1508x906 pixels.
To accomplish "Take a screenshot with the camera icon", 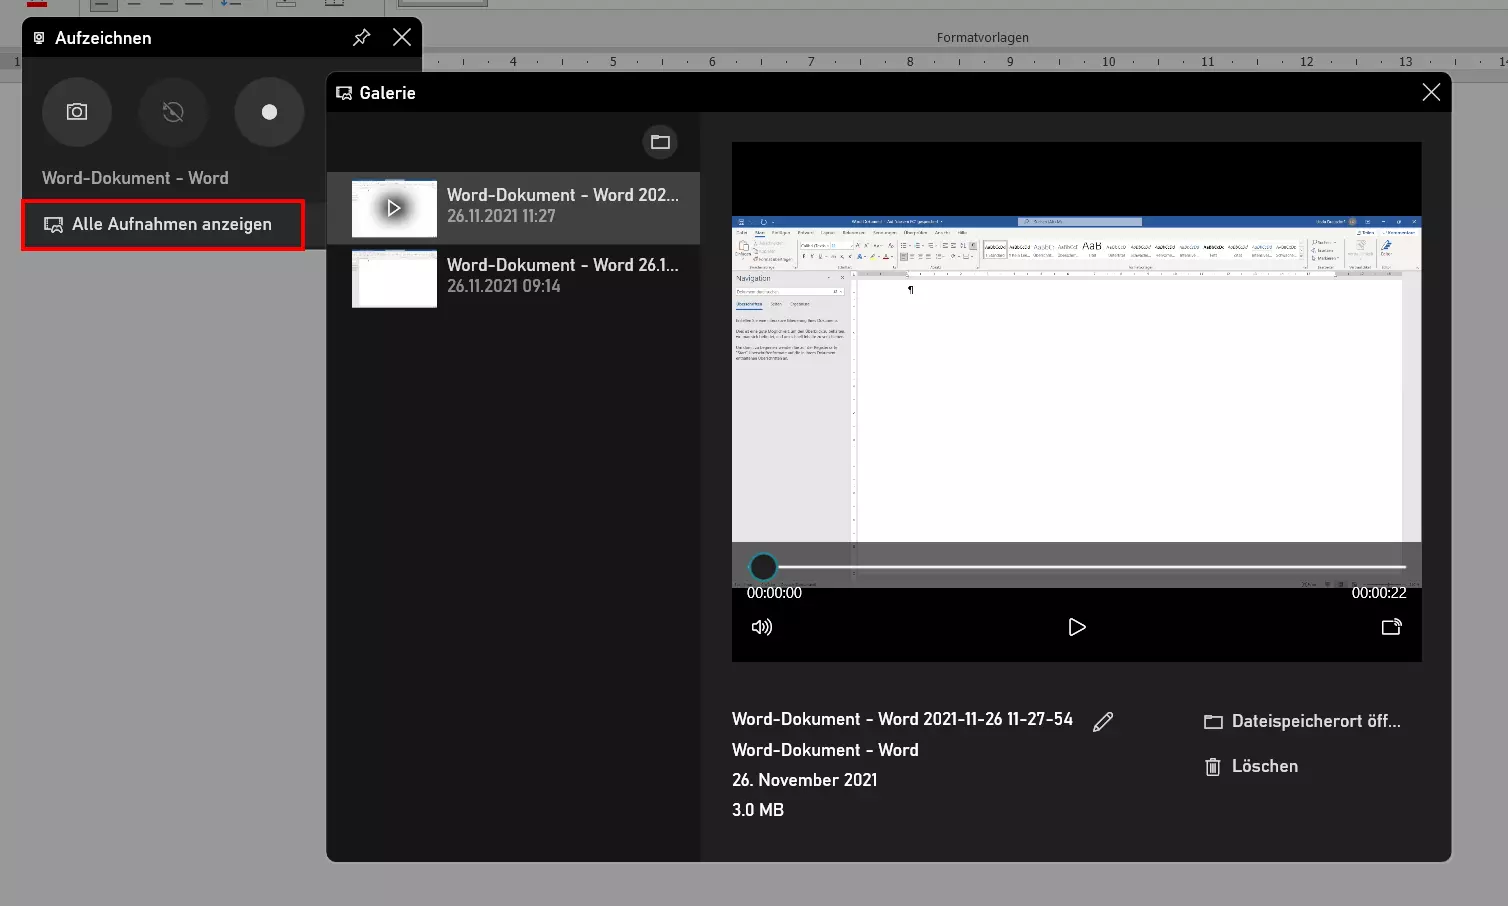I will tap(77, 112).
